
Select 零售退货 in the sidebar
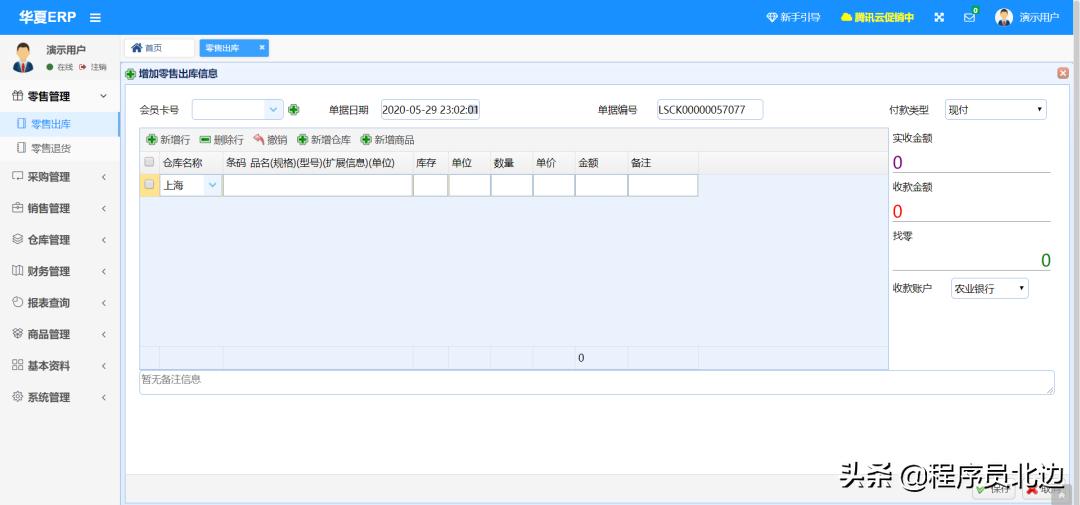tap(60, 147)
